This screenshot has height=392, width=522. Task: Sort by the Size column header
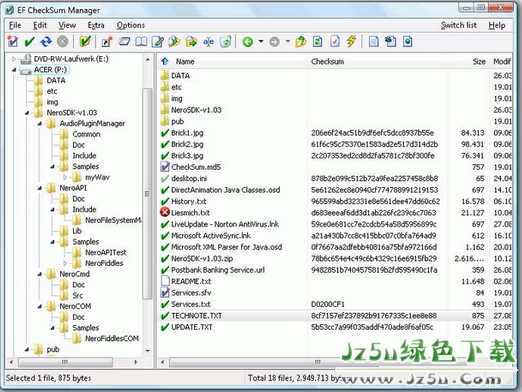pos(479,61)
